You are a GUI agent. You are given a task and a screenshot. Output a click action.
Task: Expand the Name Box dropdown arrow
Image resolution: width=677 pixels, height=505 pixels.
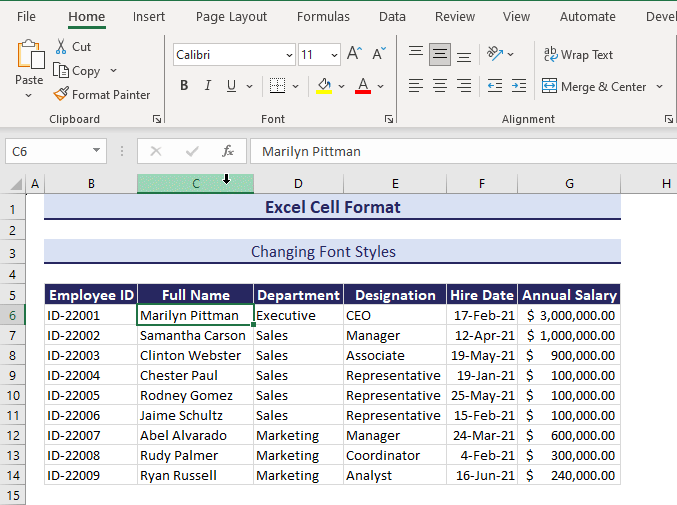[x=97, y=151]
